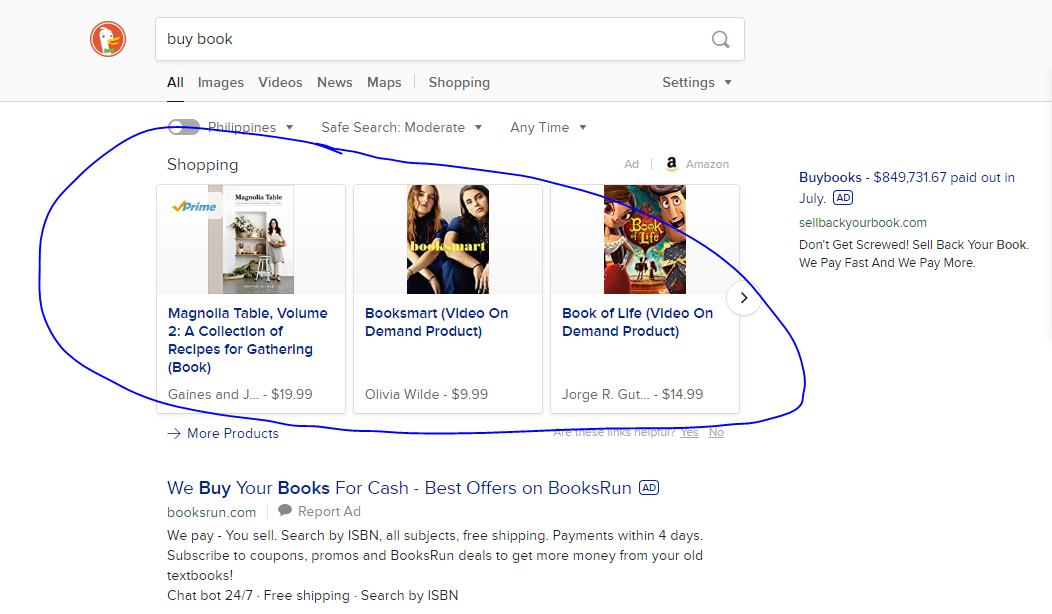Click 'Jorge R. Gut... - $14.99' text
The height and width of the screenshot is (614, 1052).
633,395
